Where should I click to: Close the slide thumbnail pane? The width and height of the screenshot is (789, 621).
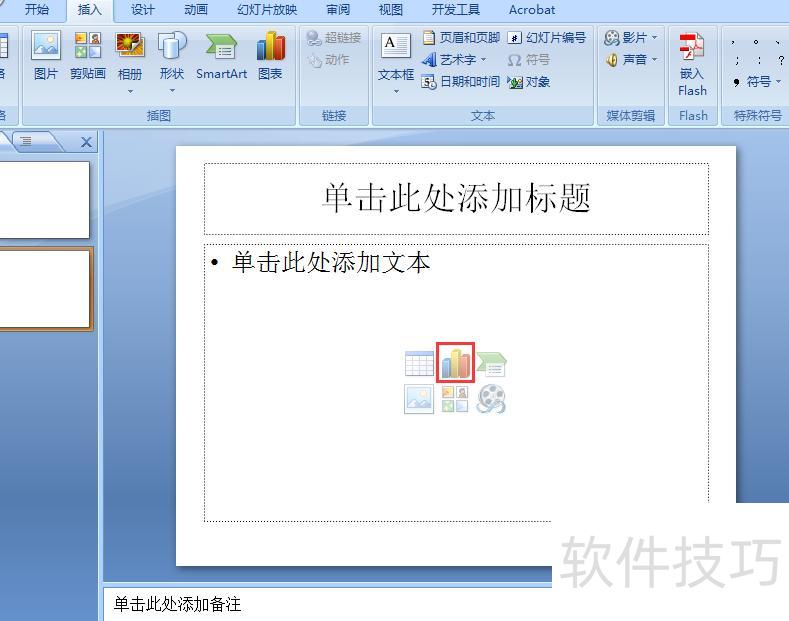(x=87, y=142)
